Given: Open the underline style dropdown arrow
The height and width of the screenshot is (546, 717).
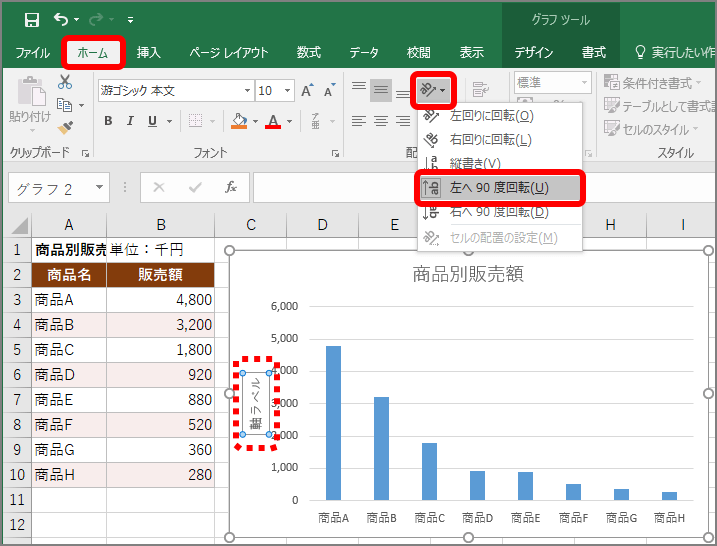Looking at the screenshot, I should pyautogui.click(x=169, y=121).
